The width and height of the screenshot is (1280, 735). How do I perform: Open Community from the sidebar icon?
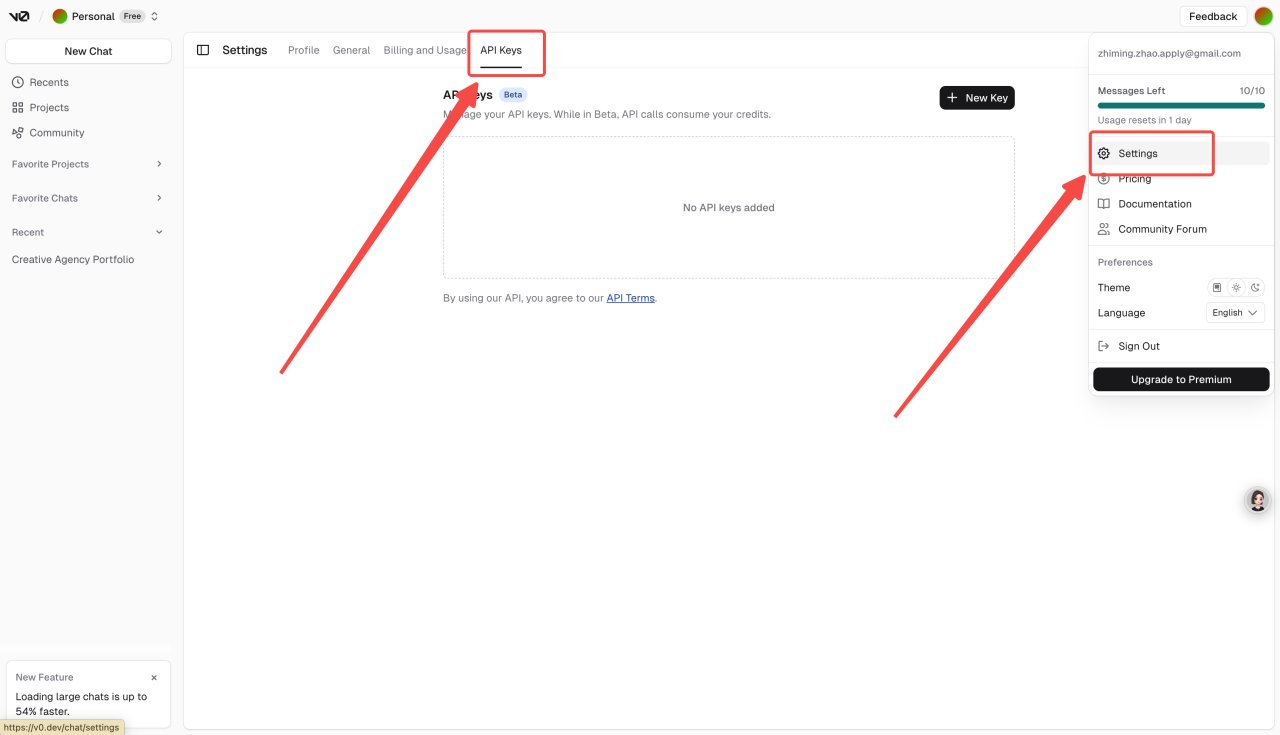click(18, 133)
